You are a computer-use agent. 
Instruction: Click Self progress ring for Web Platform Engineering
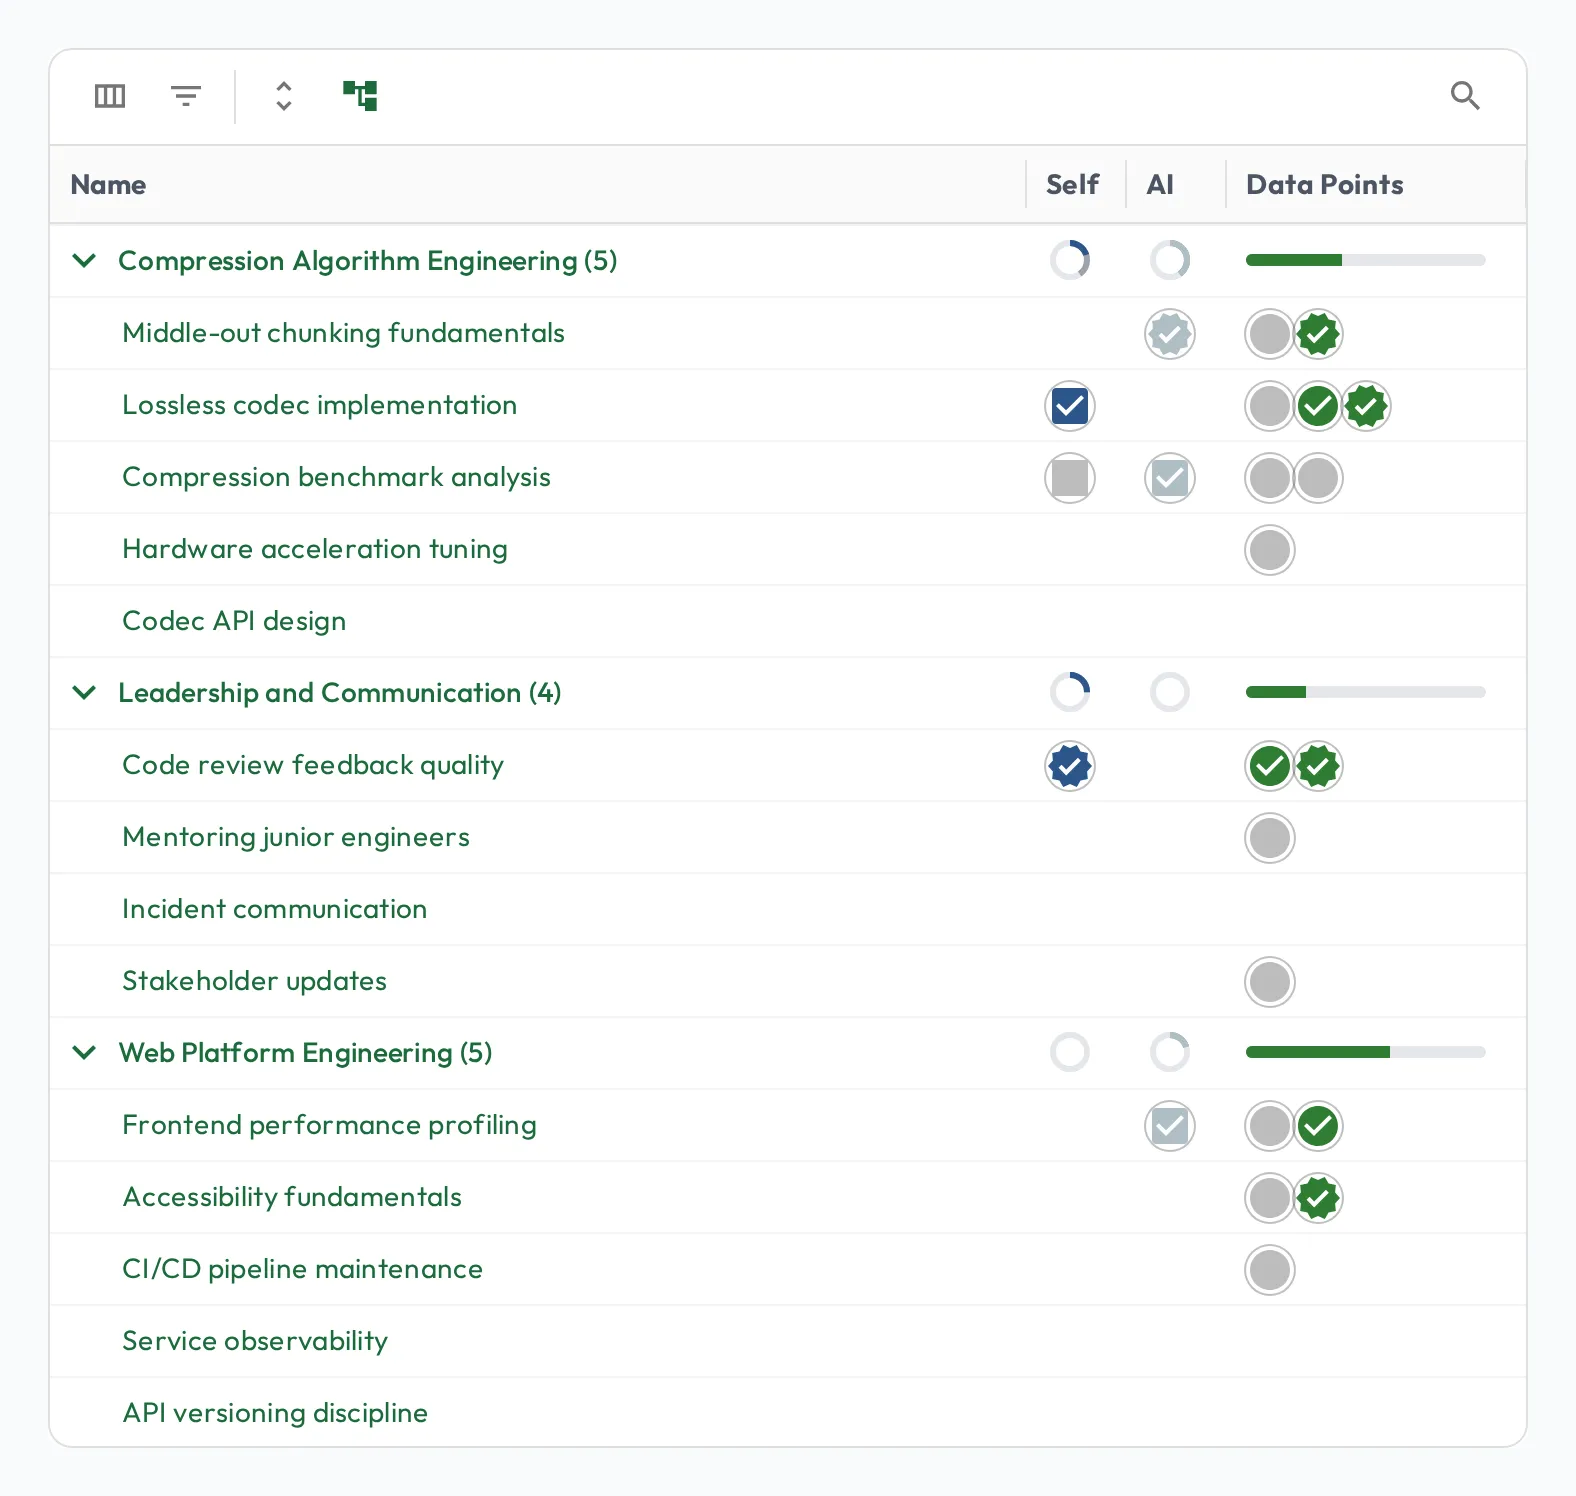[1070, 1052]
